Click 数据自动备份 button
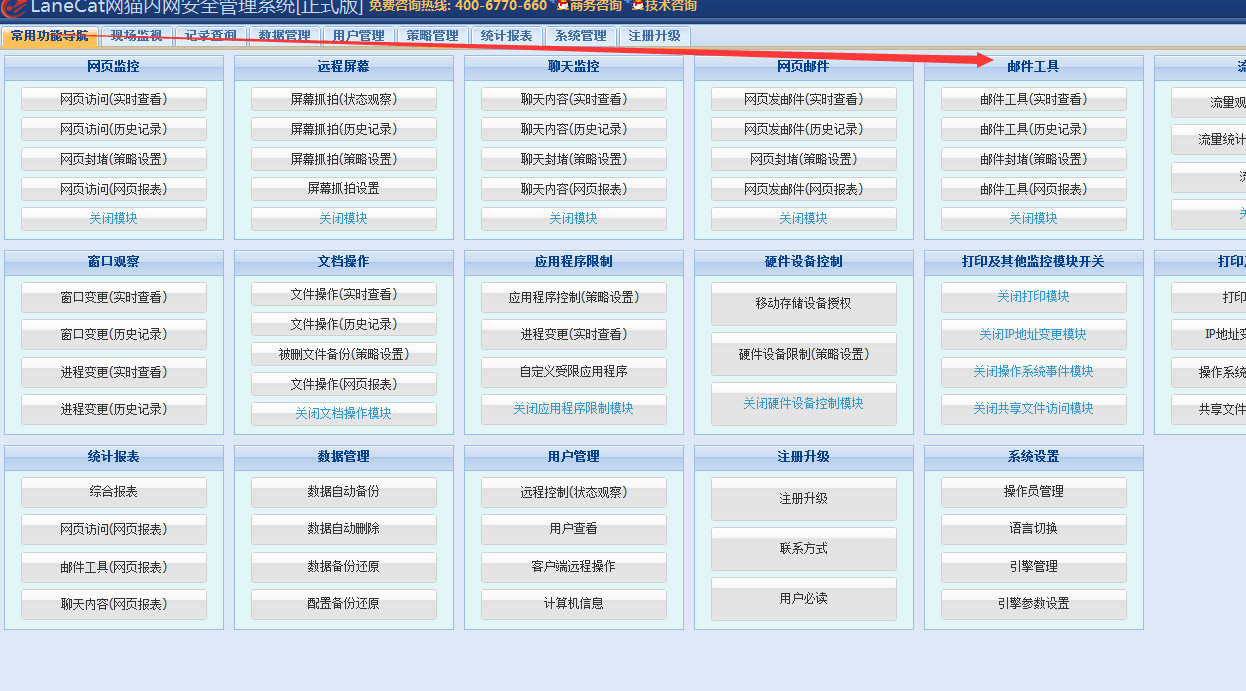This screenshot has width=1246, height=691. (343, 492)
